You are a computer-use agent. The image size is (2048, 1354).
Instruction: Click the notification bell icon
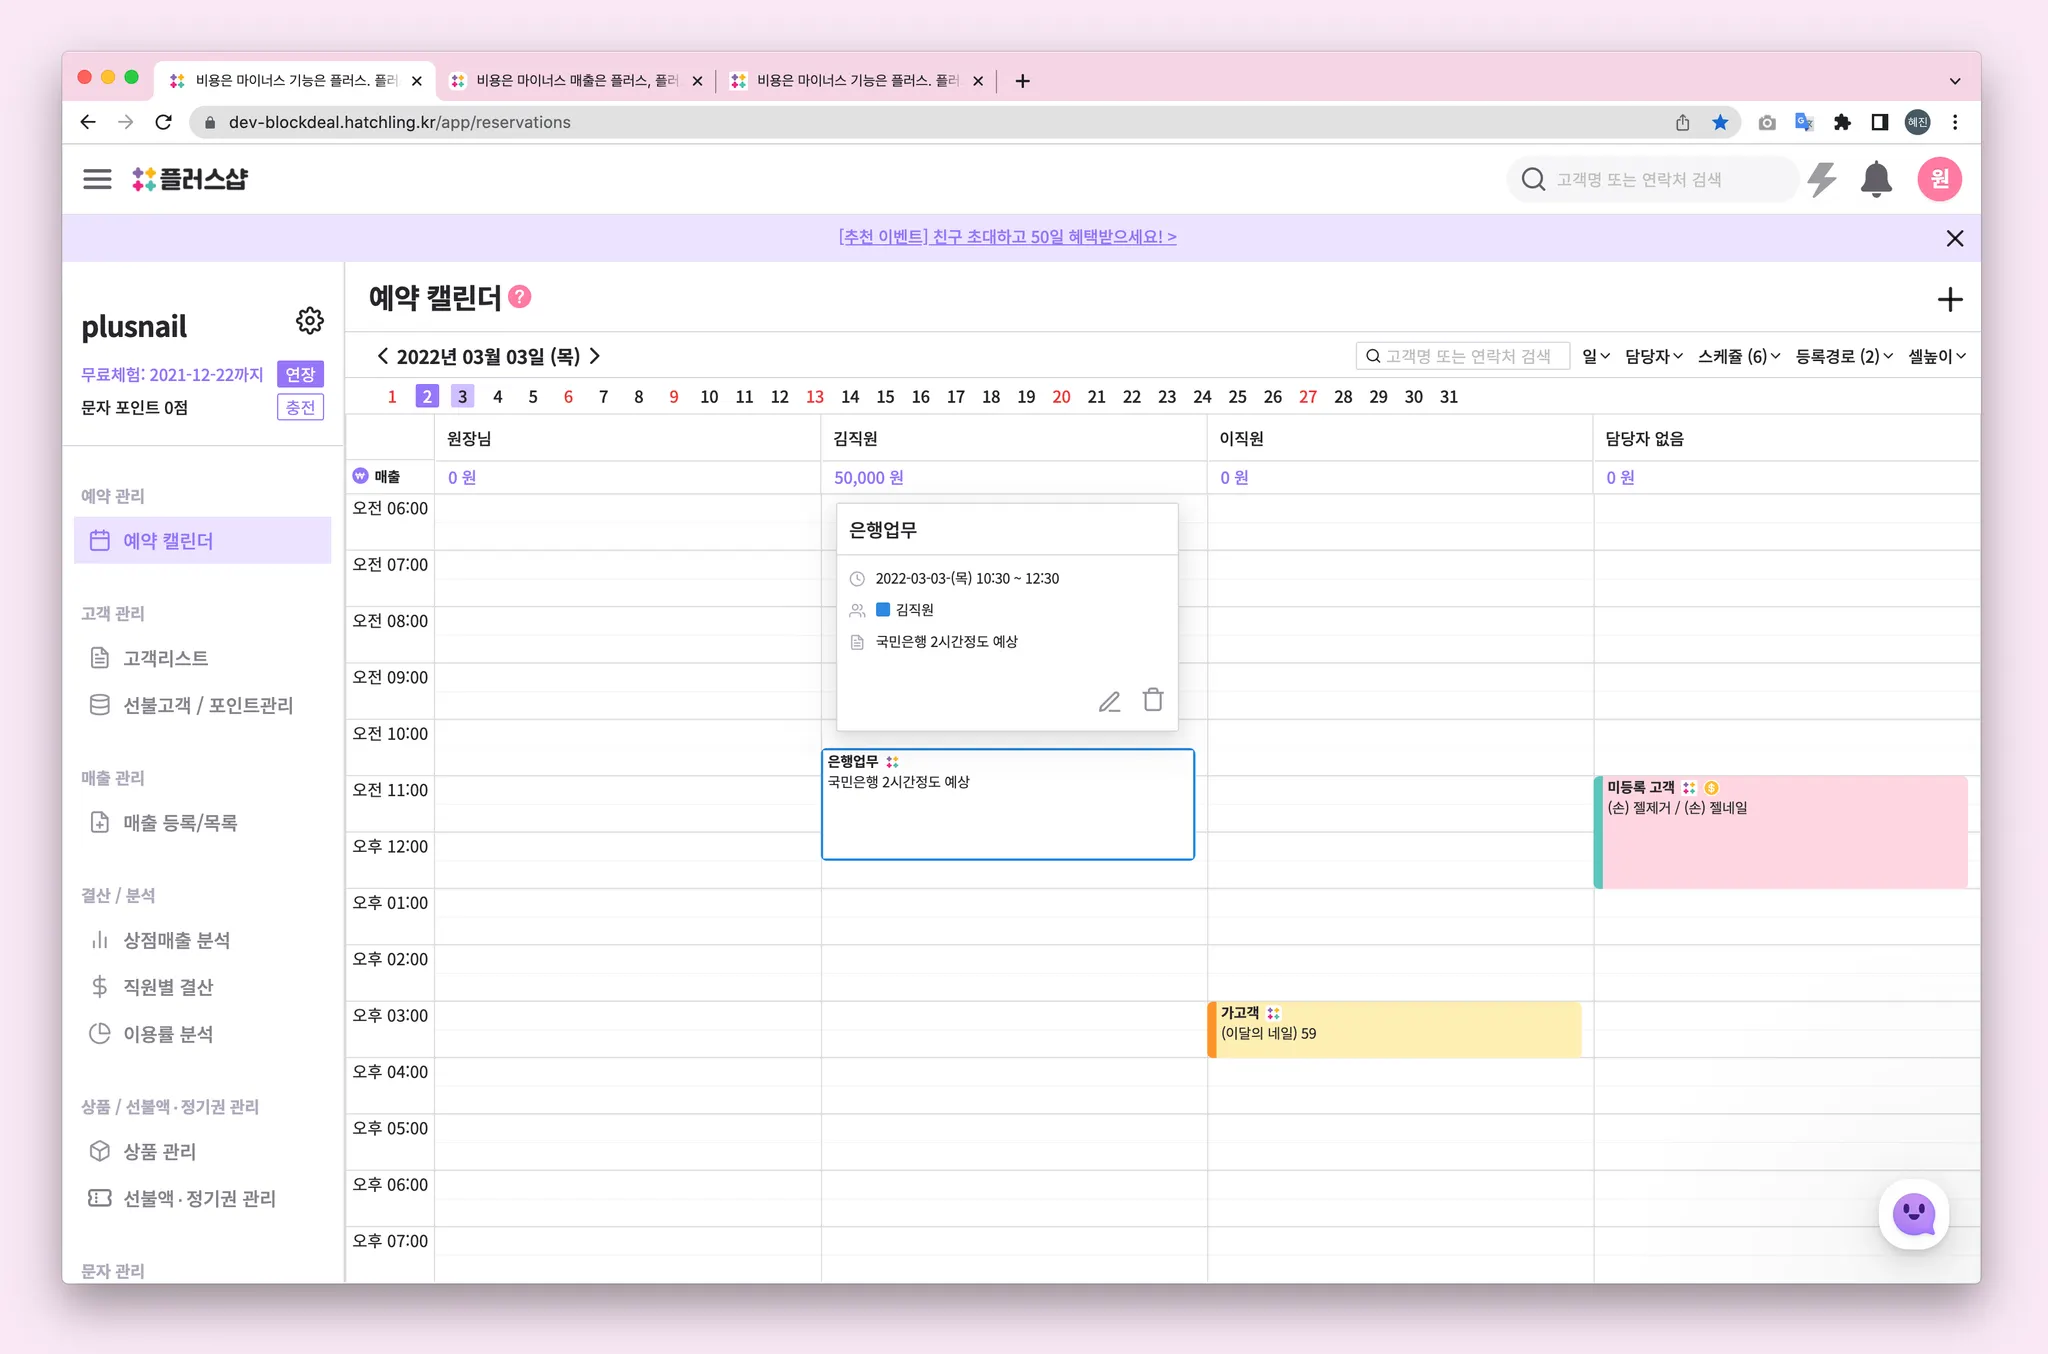1875,180
